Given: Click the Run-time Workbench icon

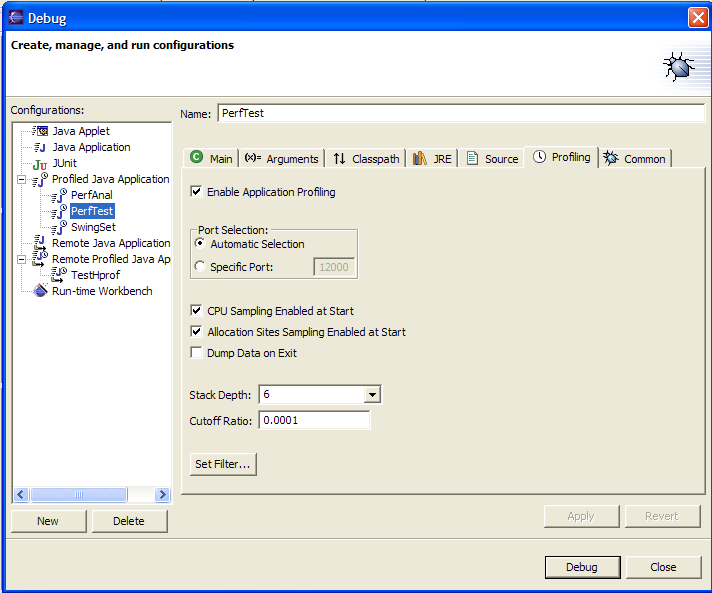Looking at the screenshot, I should pos(40,291).
